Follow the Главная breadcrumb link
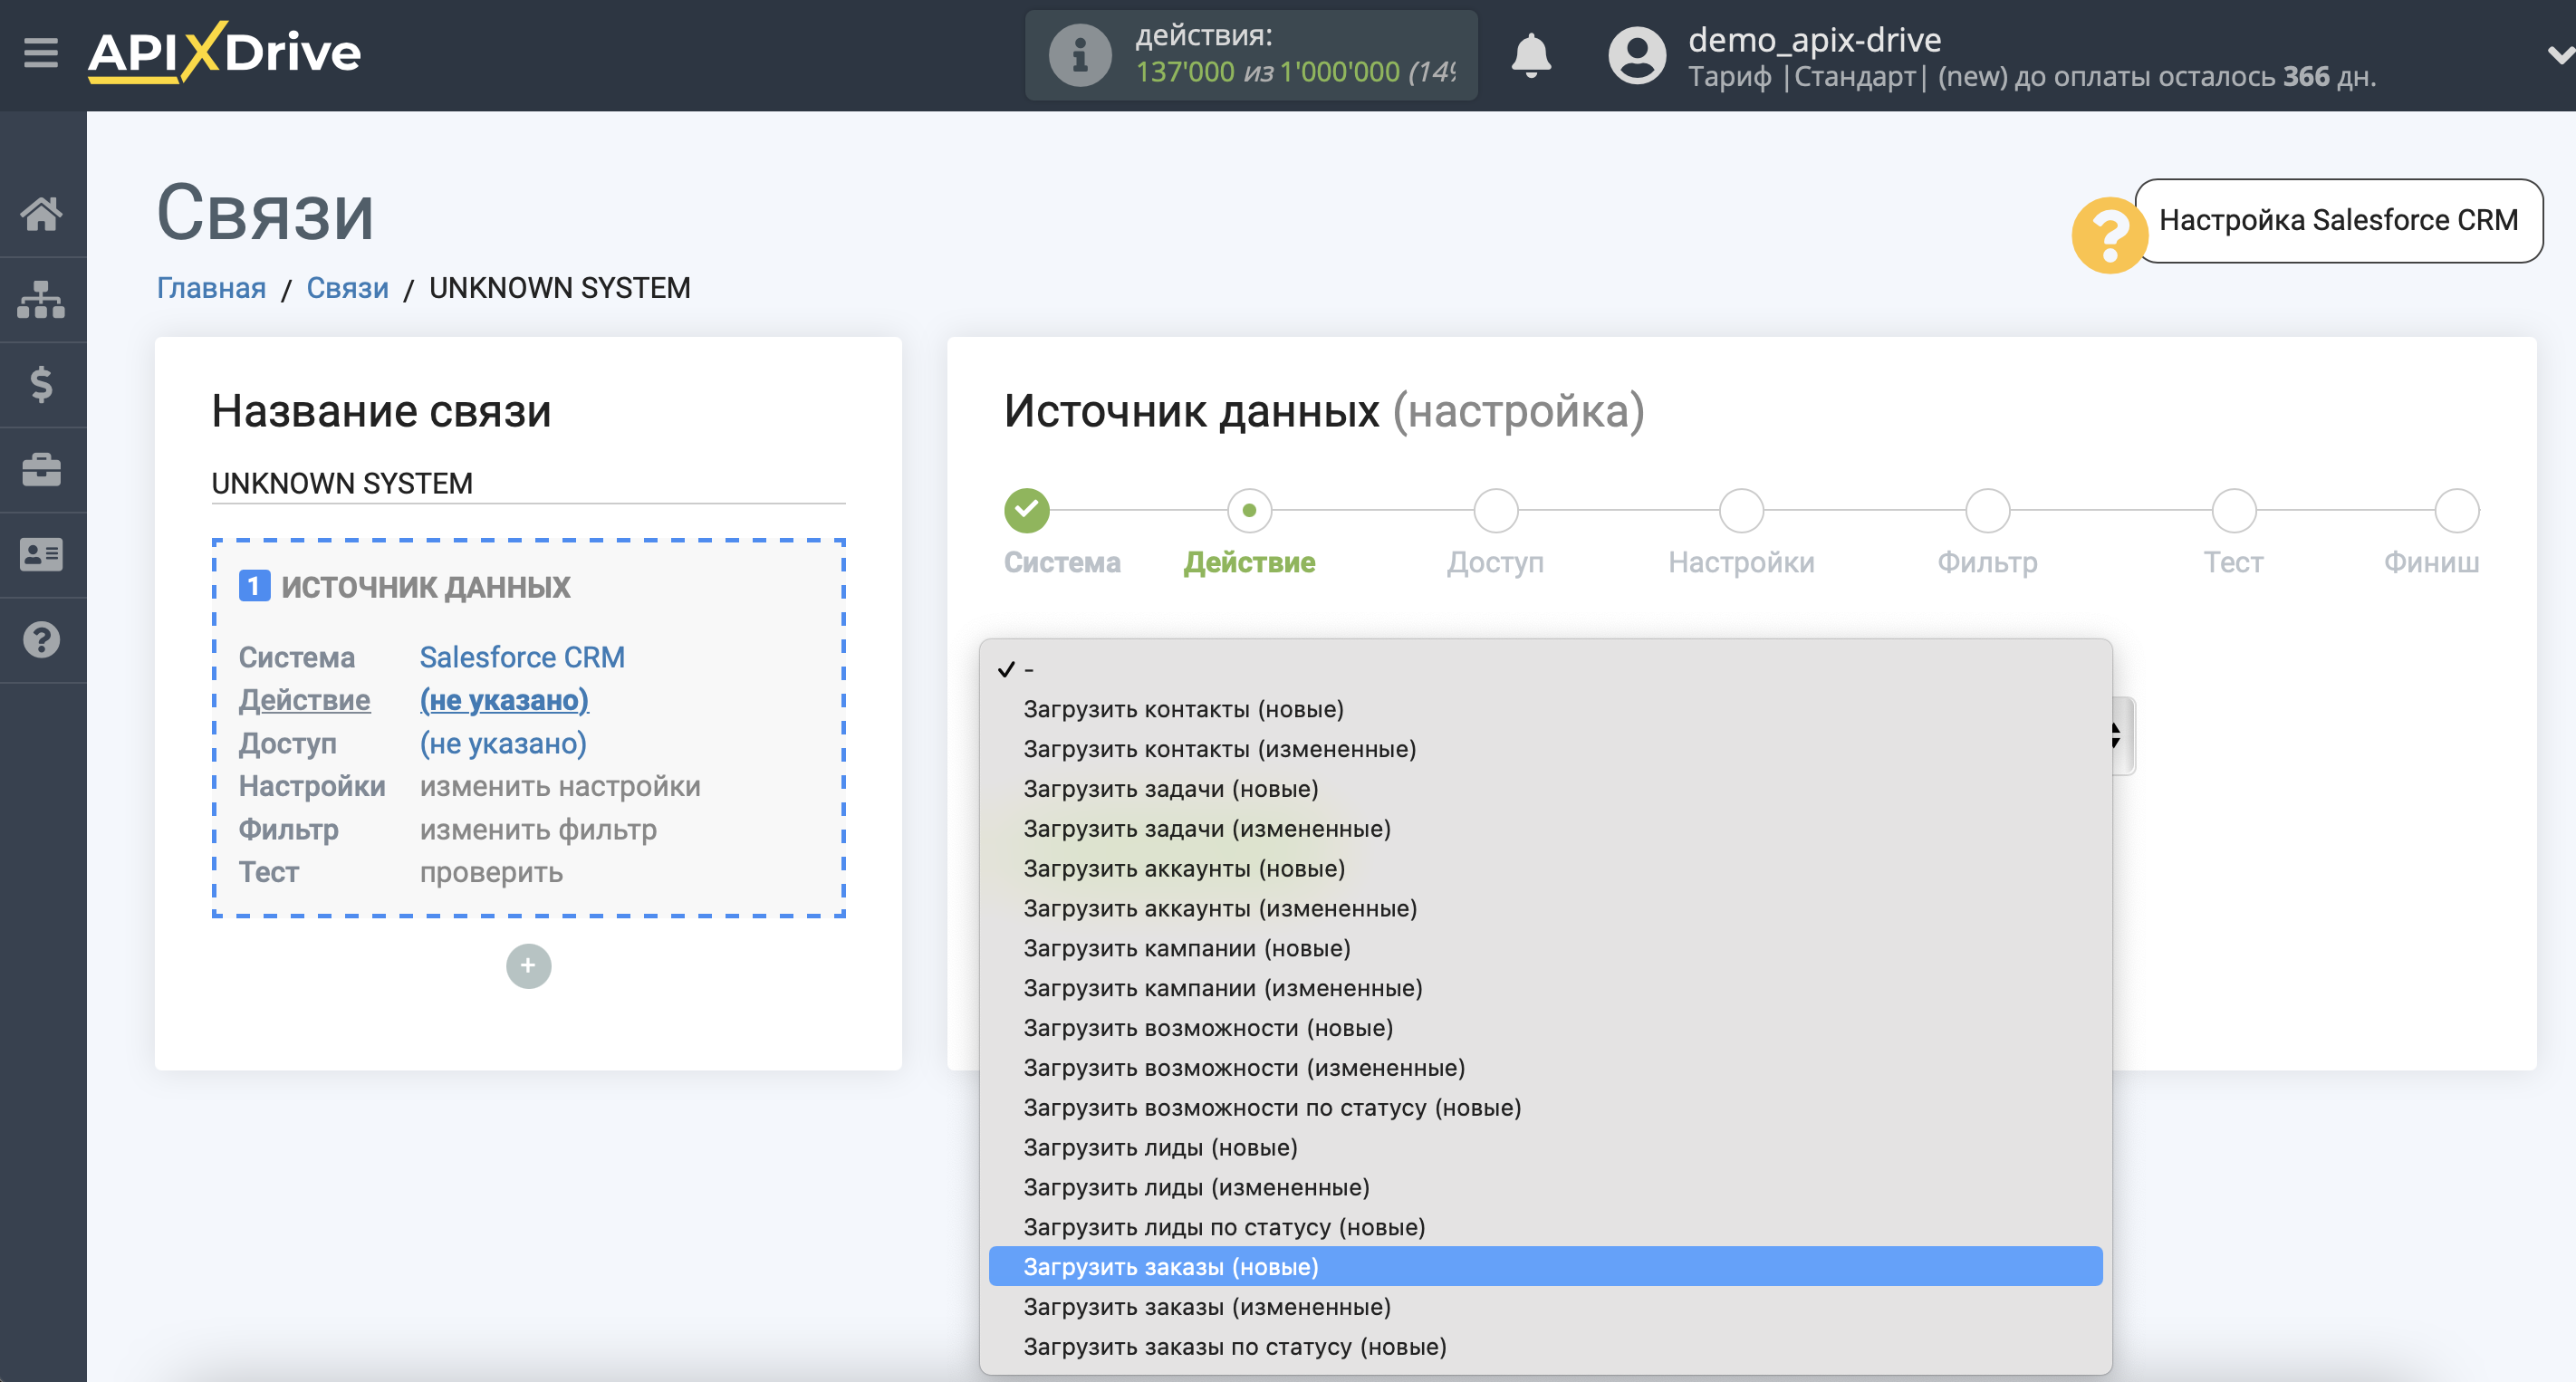 click(x=211, y=288)
